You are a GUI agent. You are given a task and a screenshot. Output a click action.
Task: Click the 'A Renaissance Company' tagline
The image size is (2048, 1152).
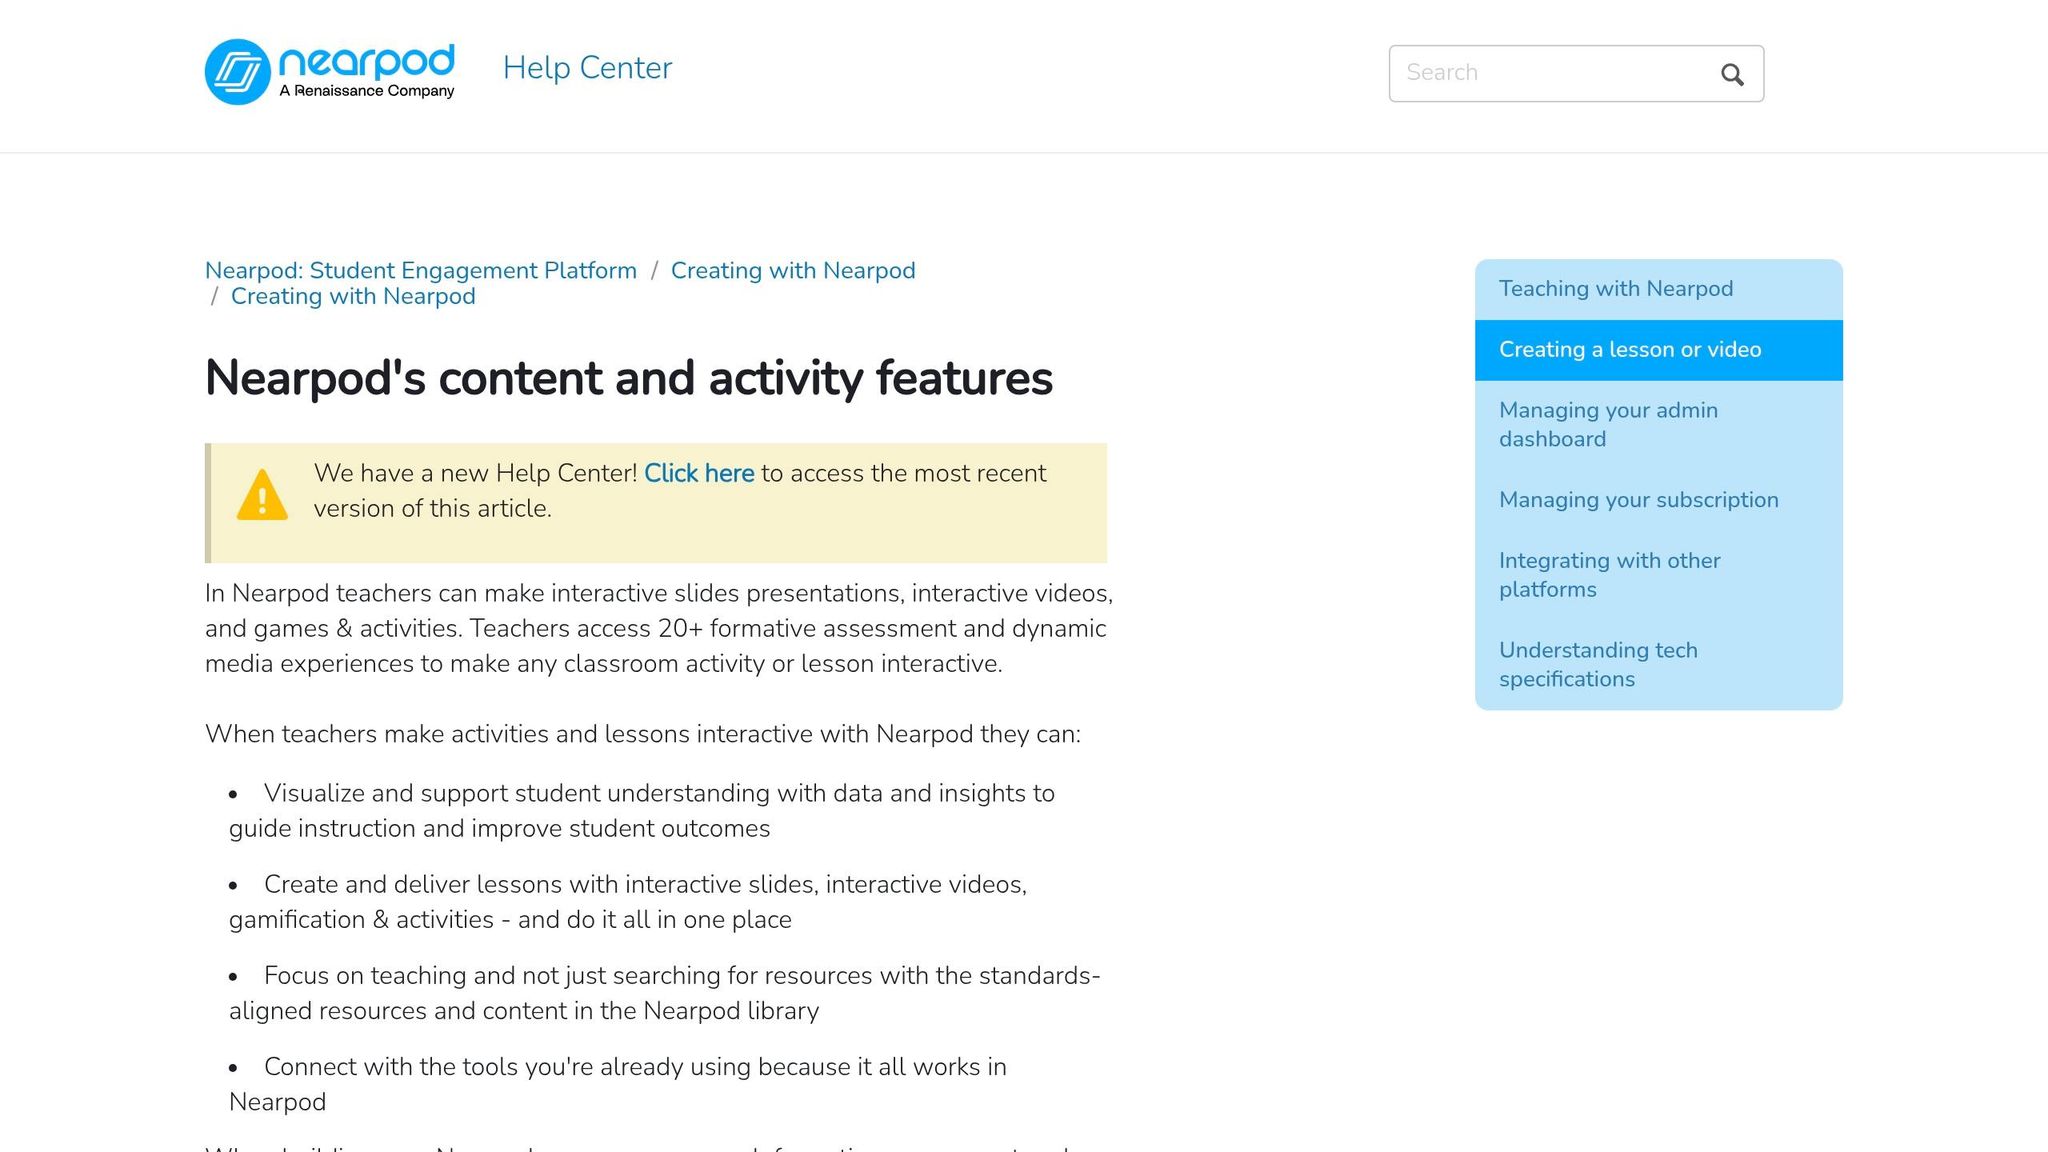pyautogui.click(x=367, y=90)
